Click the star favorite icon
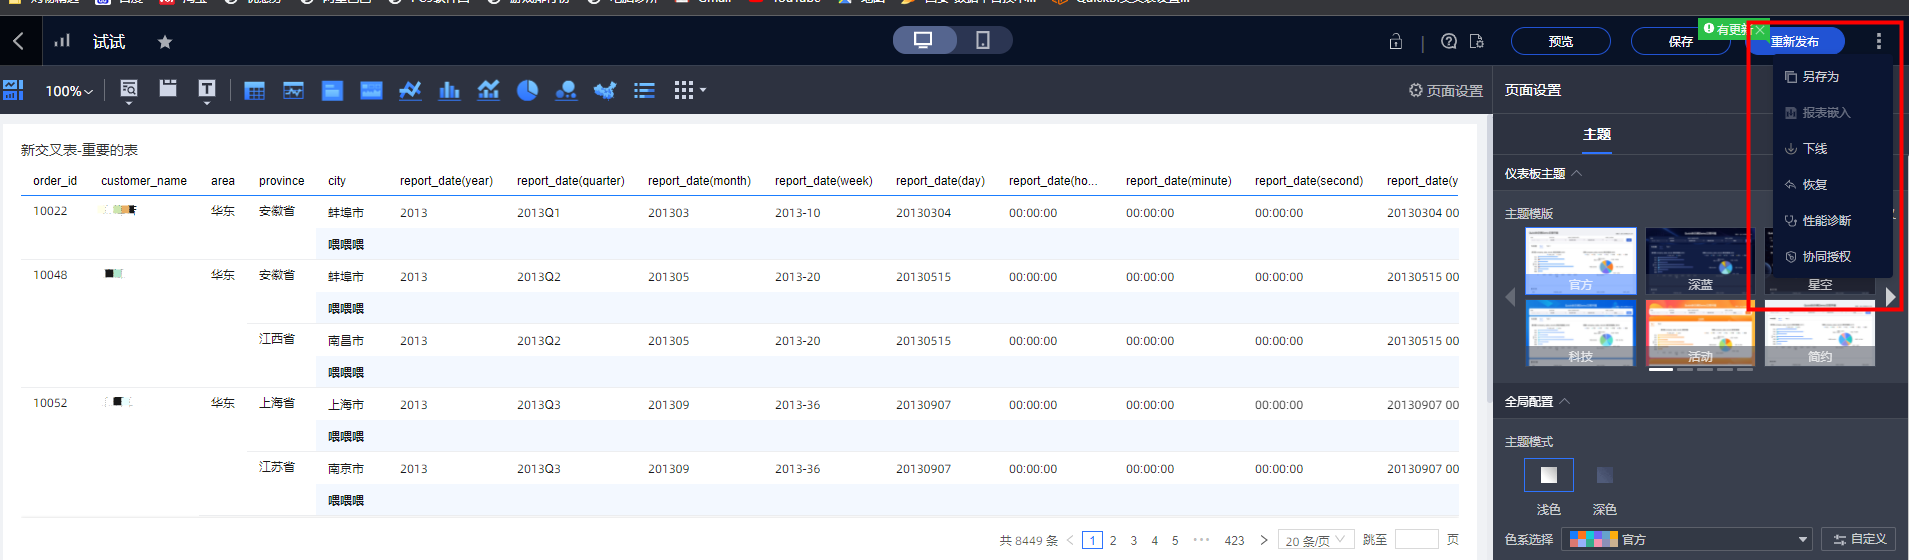 coord(165,42)
